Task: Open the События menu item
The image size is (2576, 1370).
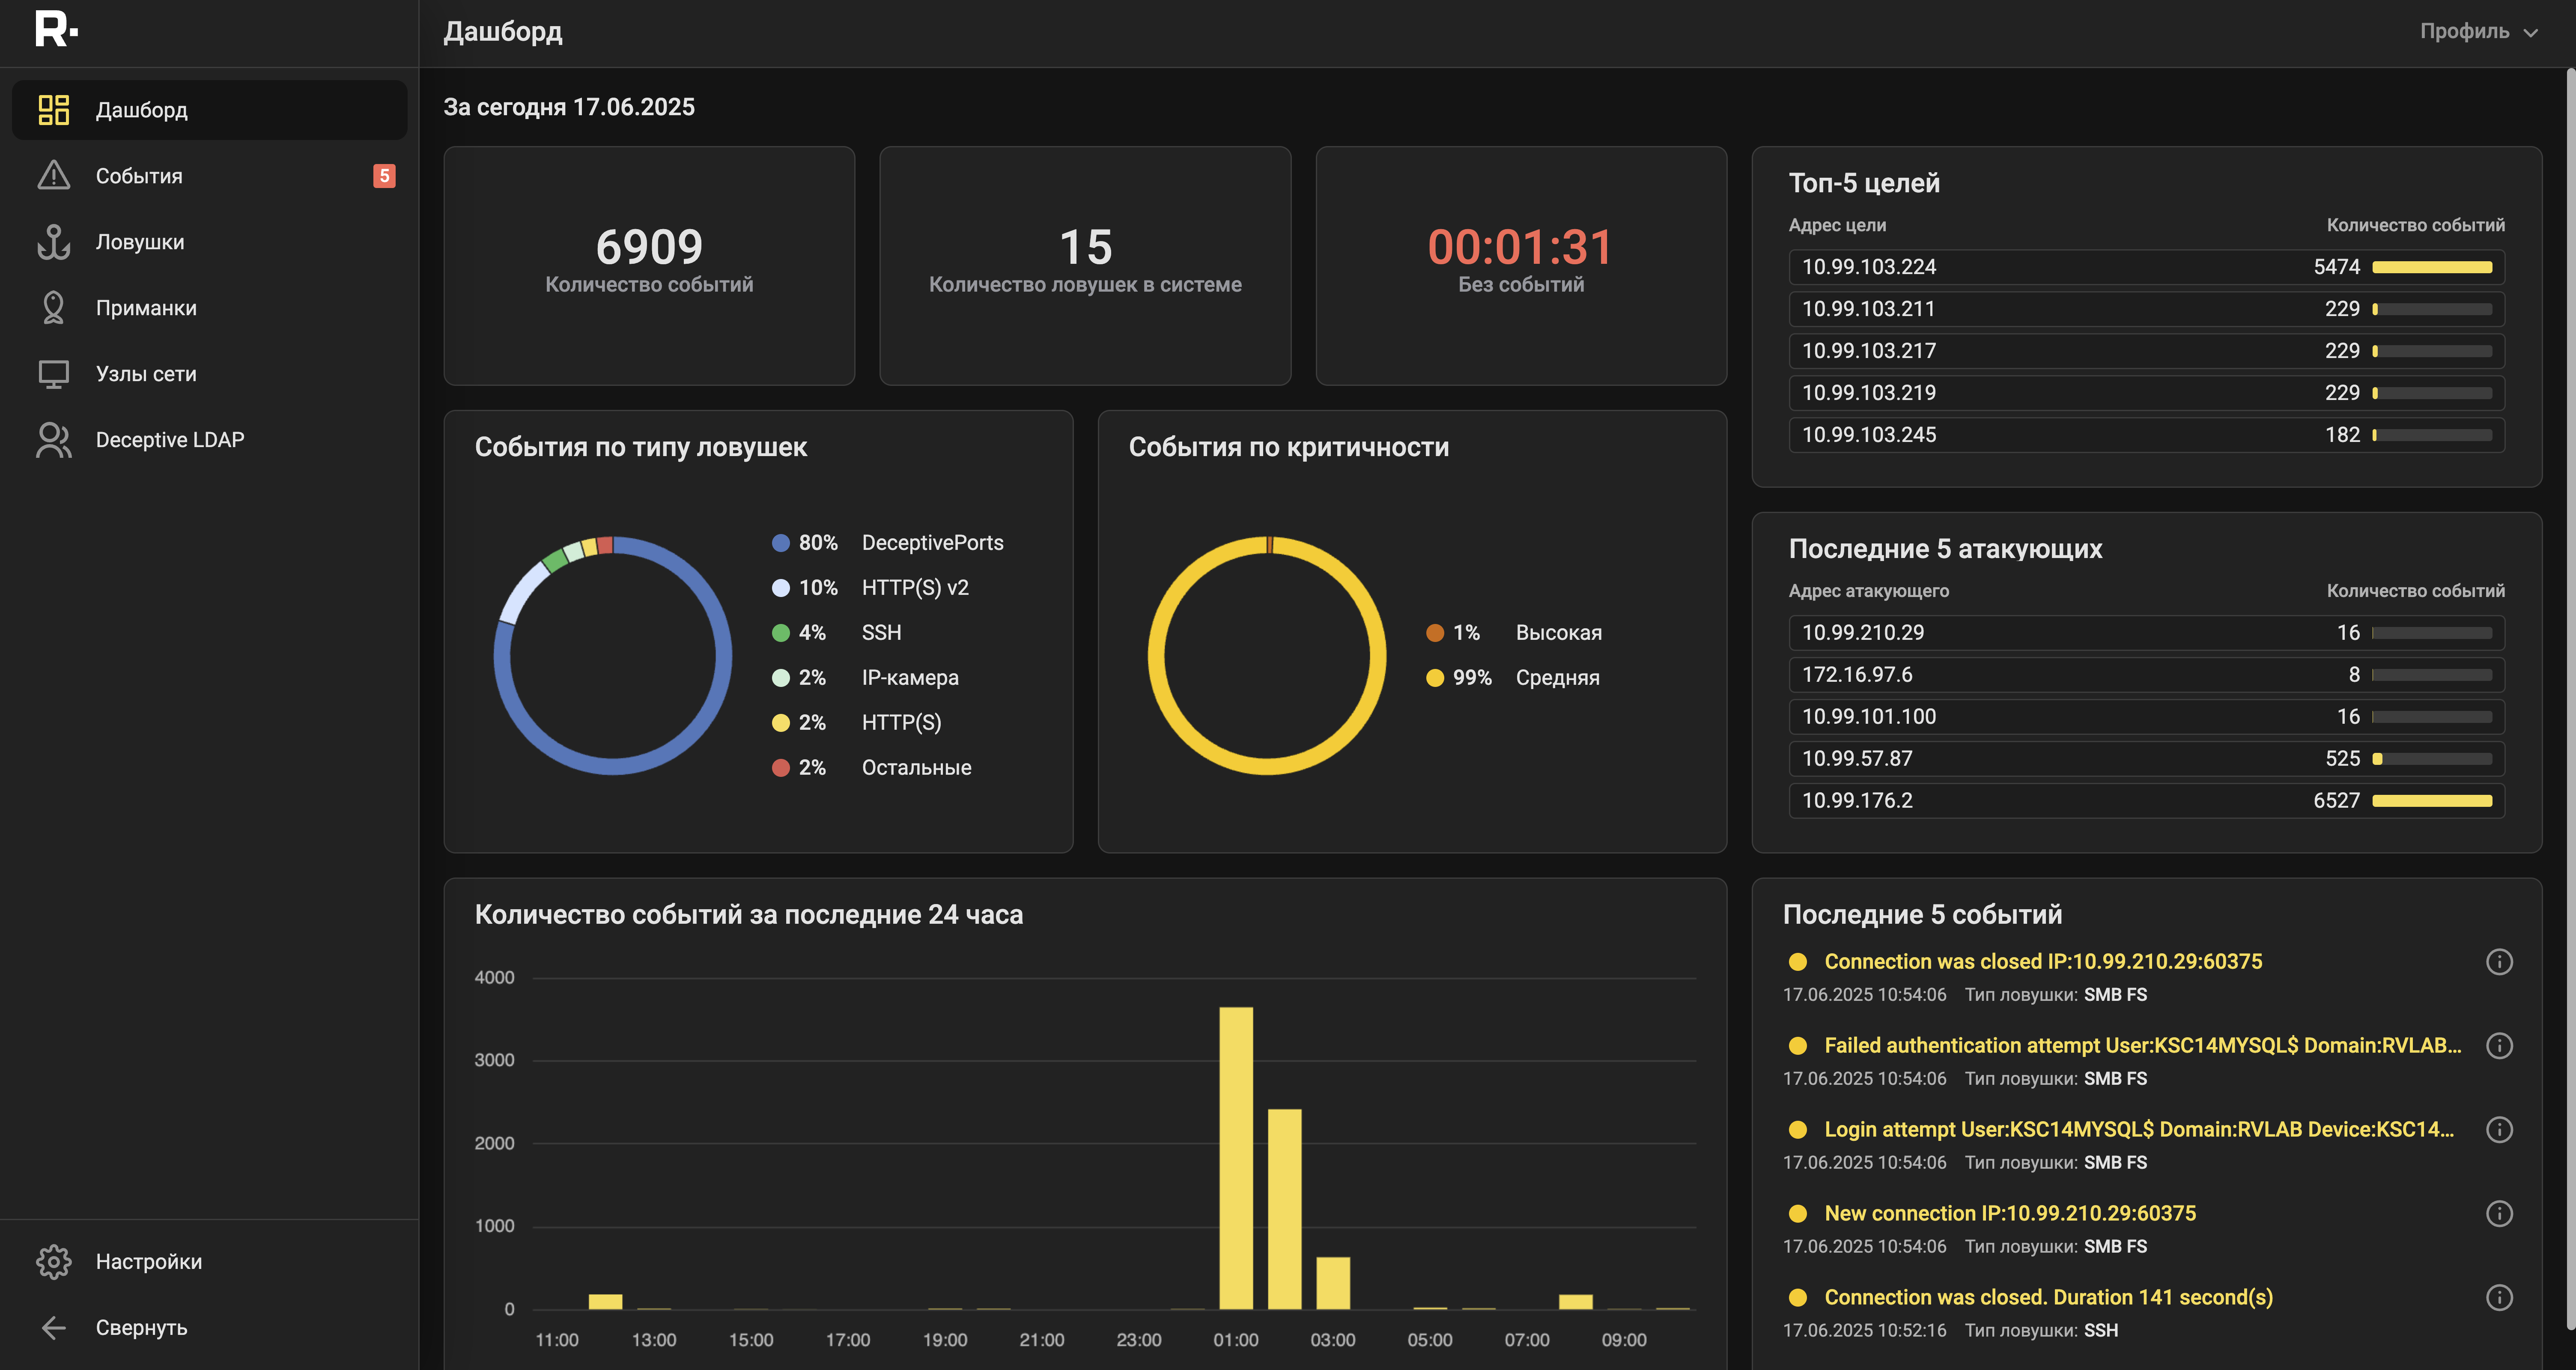Action: coord(139,176)
